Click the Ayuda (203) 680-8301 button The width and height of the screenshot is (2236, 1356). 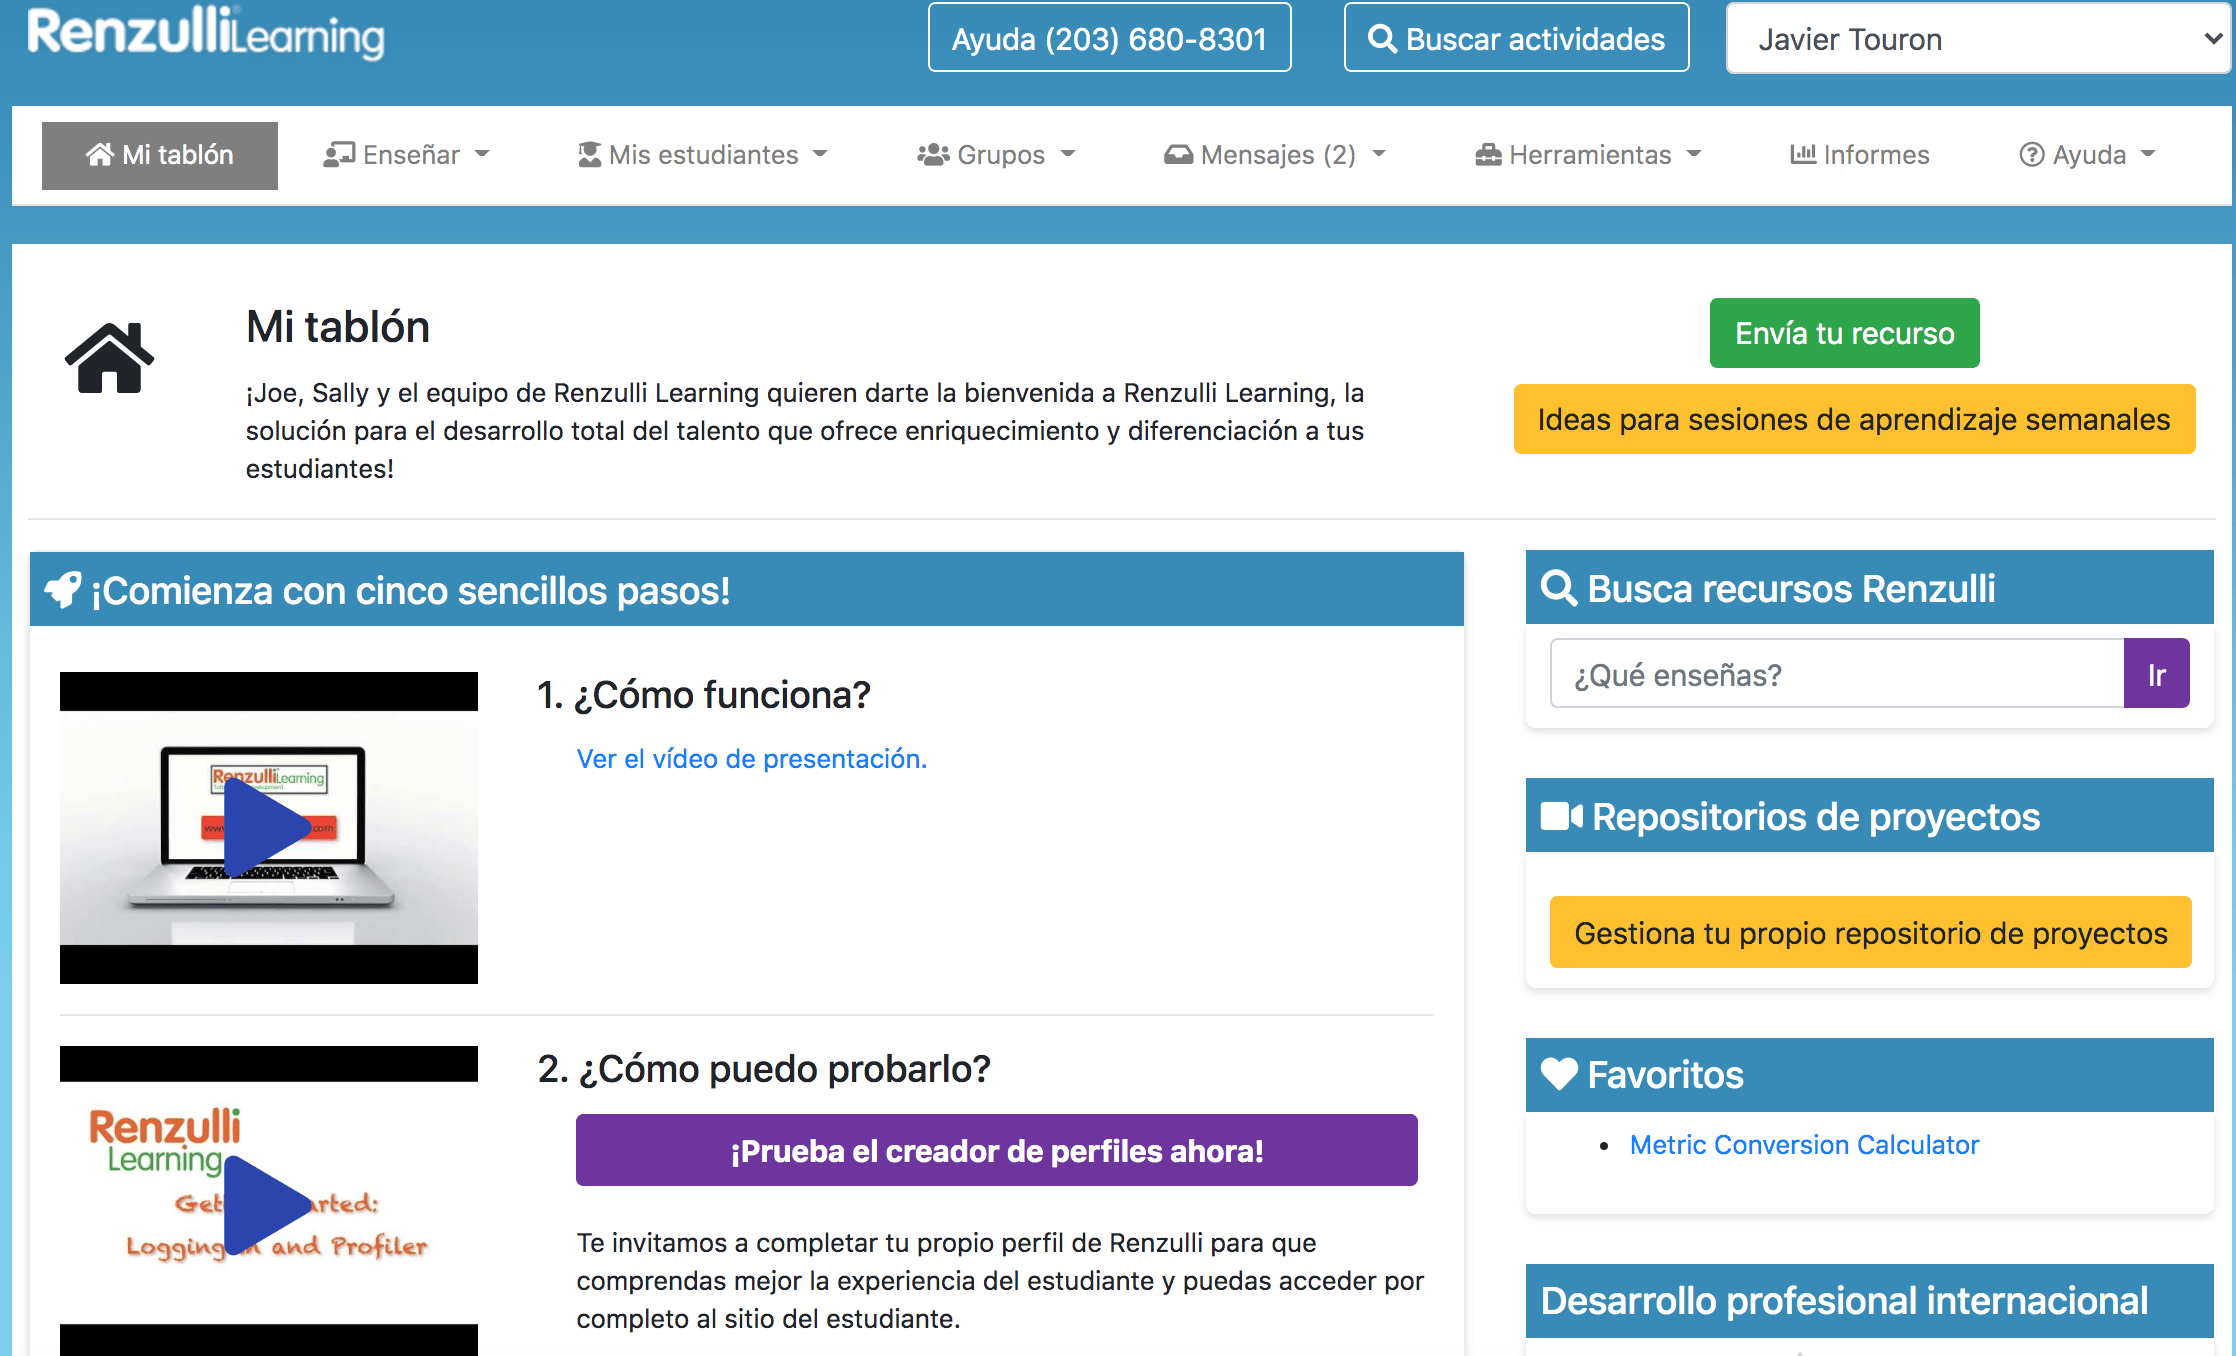1109,38
